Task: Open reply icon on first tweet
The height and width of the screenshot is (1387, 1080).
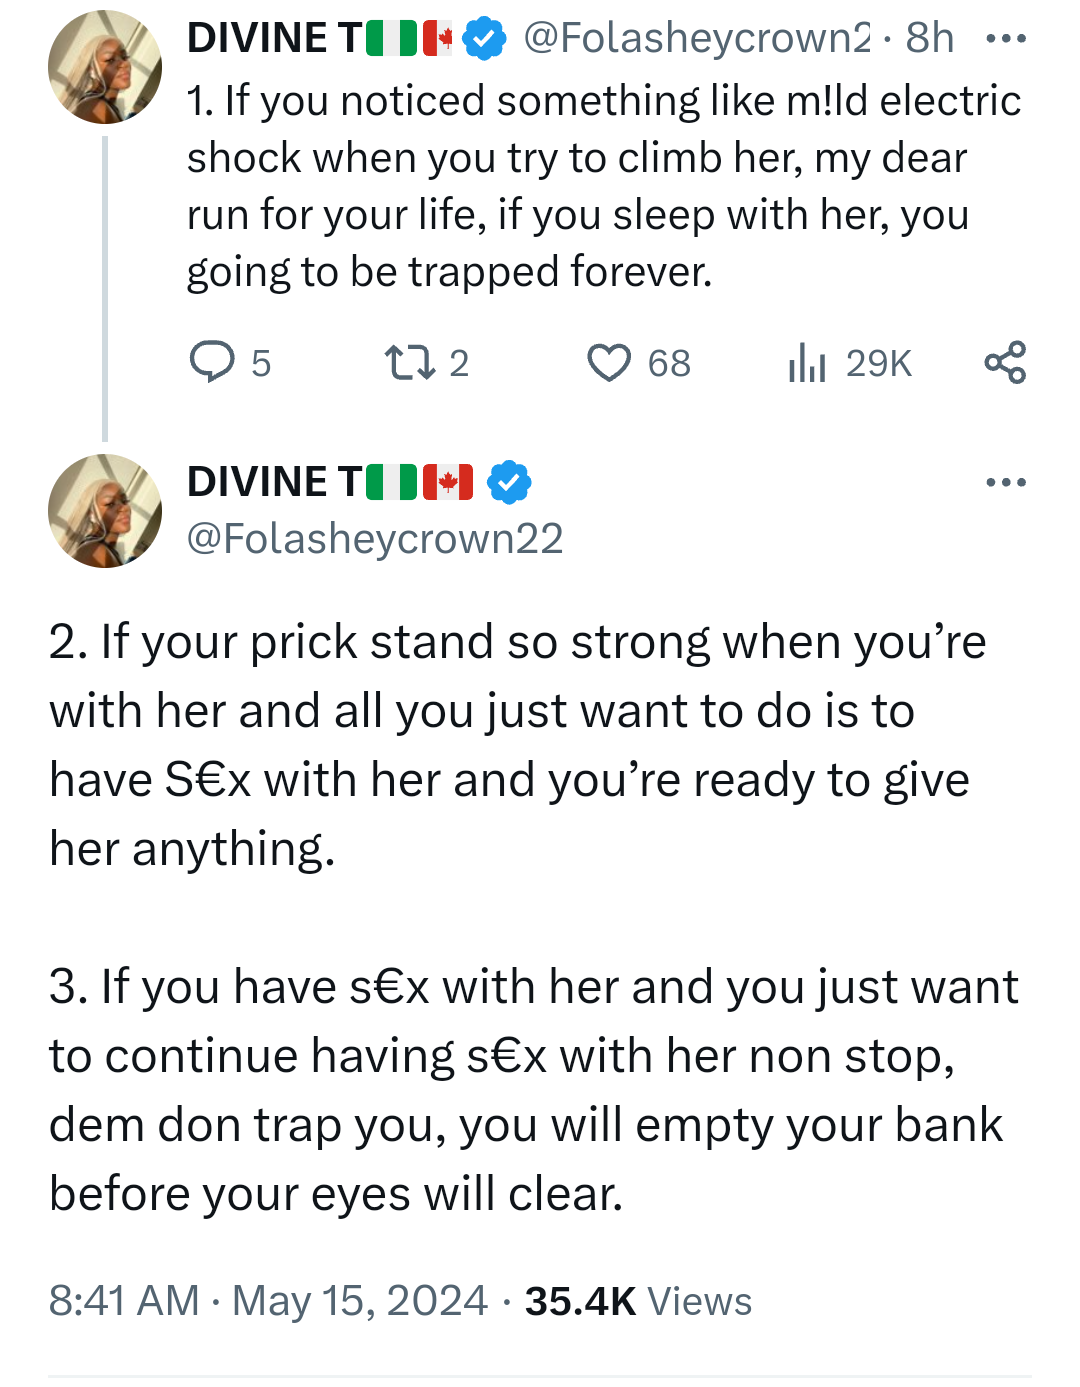Action: coord(212,362)
